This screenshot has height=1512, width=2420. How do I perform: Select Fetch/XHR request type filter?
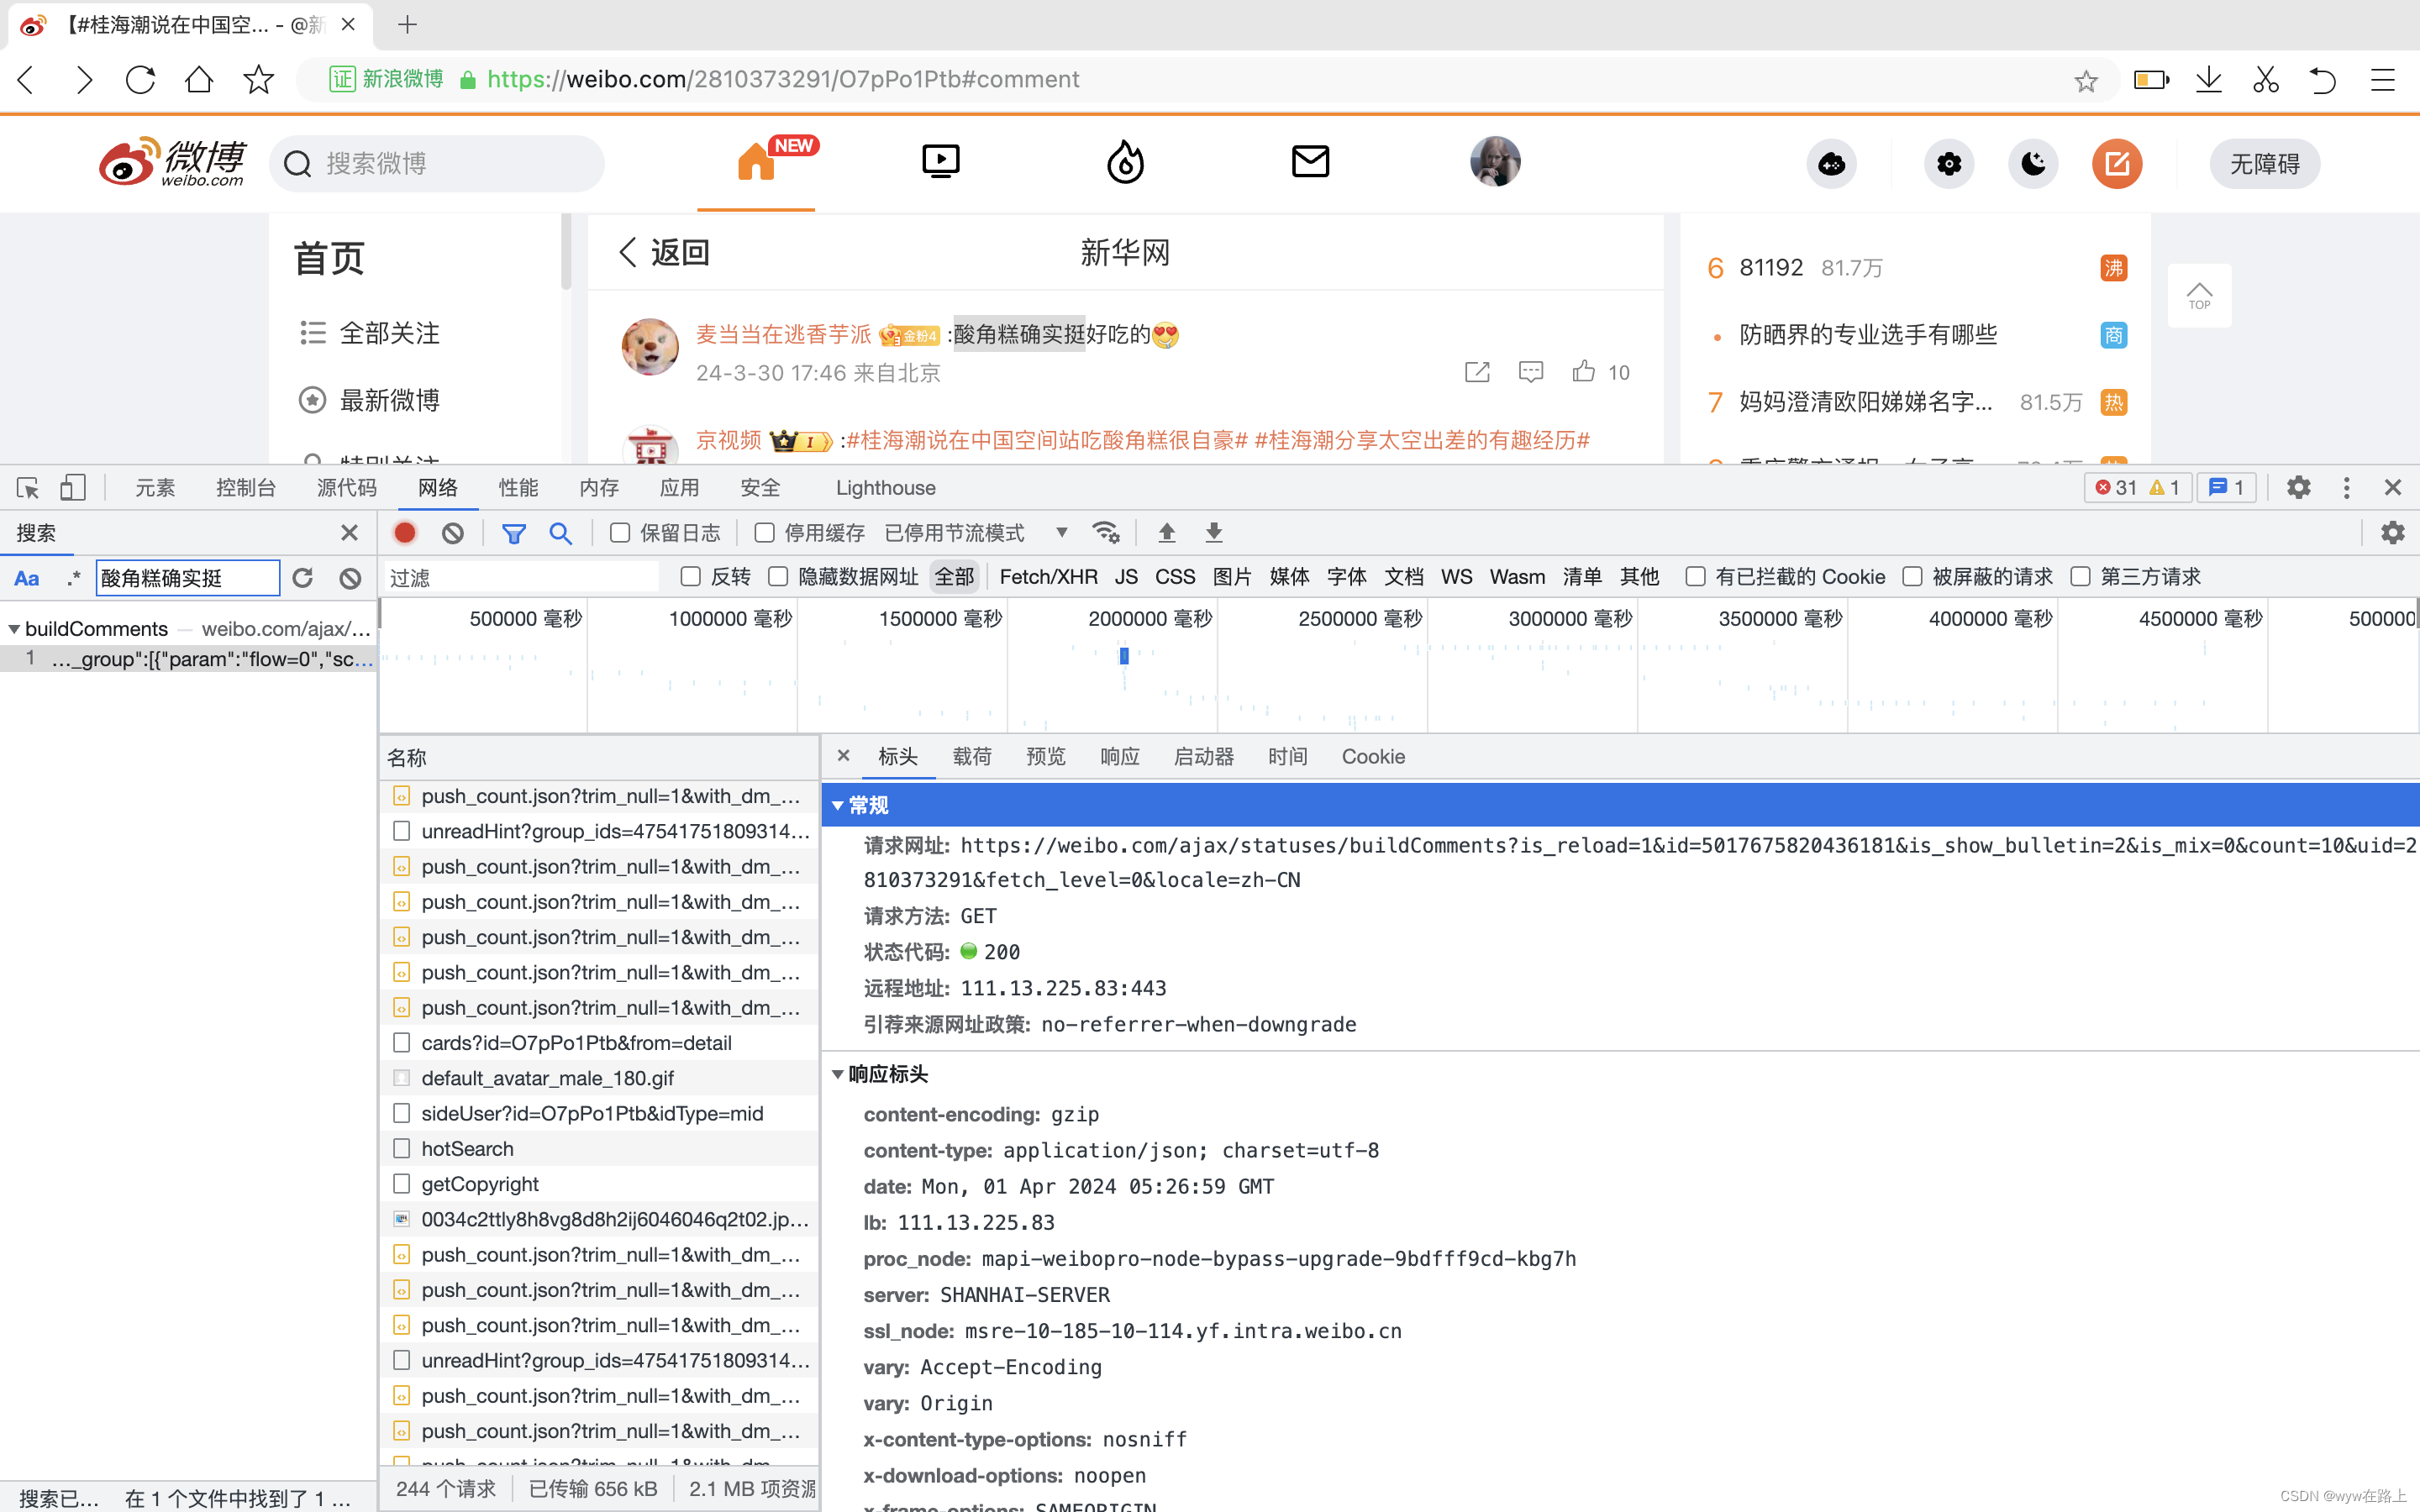click(1048, 577)
